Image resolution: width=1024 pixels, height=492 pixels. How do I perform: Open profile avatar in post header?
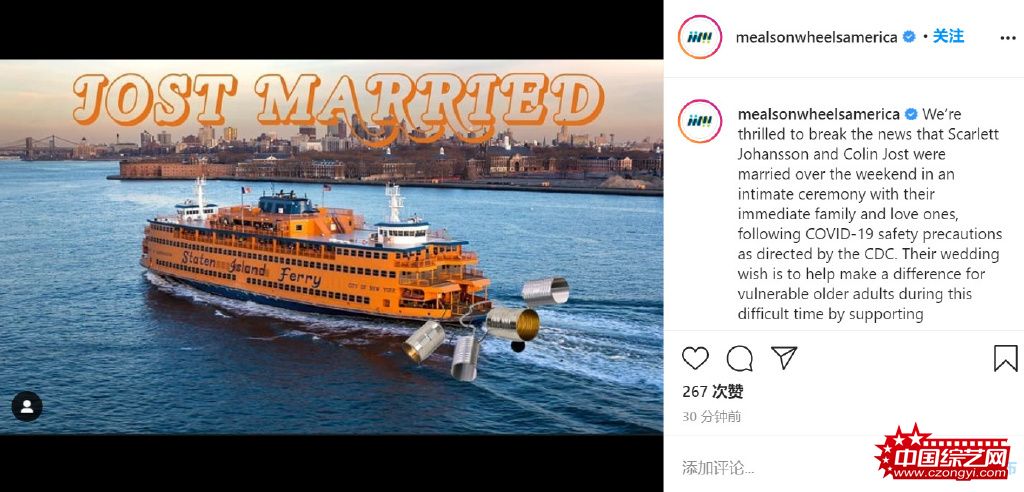[700, 37]
